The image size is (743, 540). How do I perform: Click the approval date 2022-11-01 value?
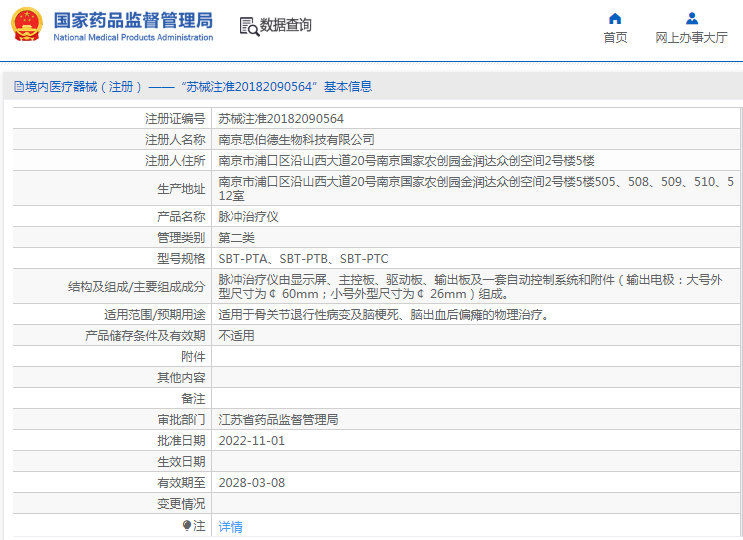point(252,440)
